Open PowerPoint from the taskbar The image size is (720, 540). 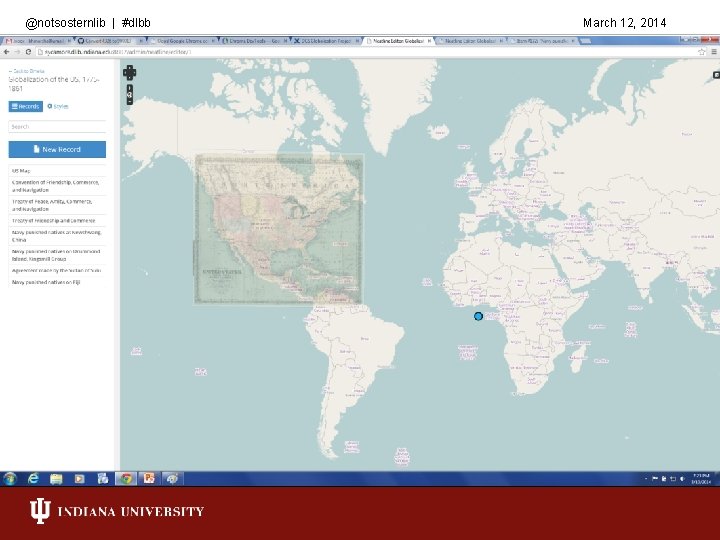(149, 478)
